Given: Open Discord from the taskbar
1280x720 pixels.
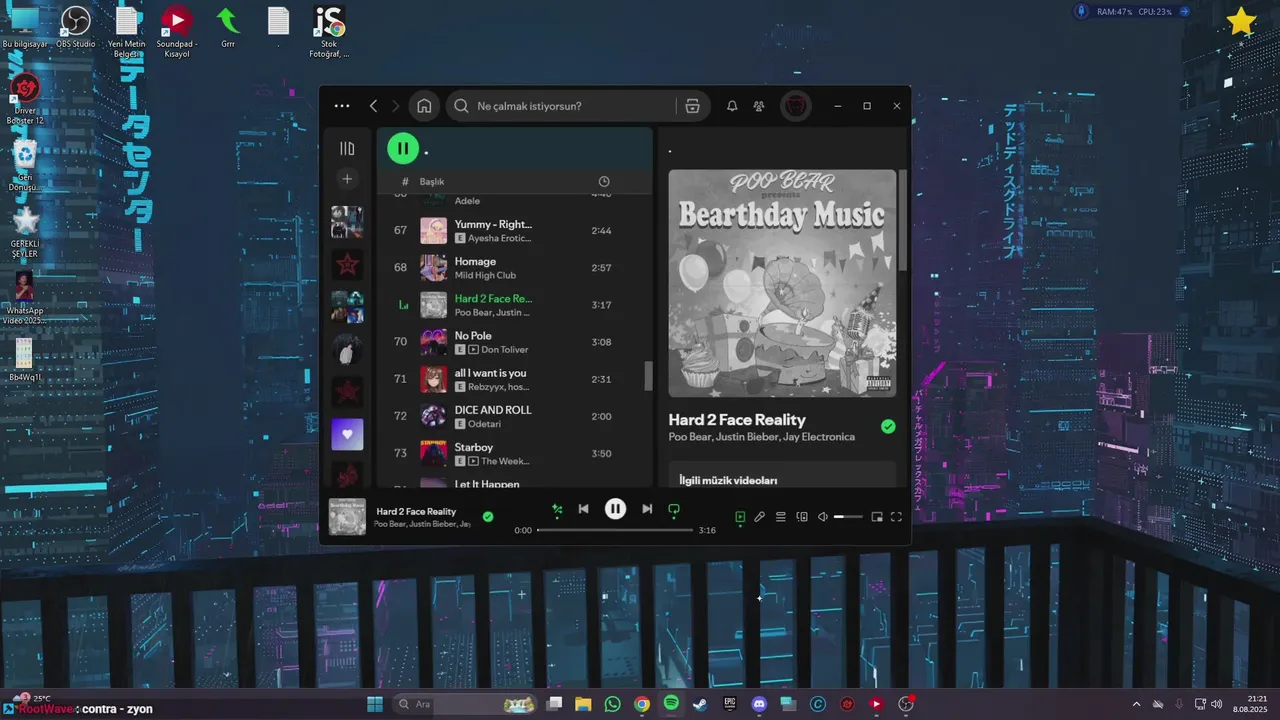Looking at the screenshot, I should coord(759,704).
